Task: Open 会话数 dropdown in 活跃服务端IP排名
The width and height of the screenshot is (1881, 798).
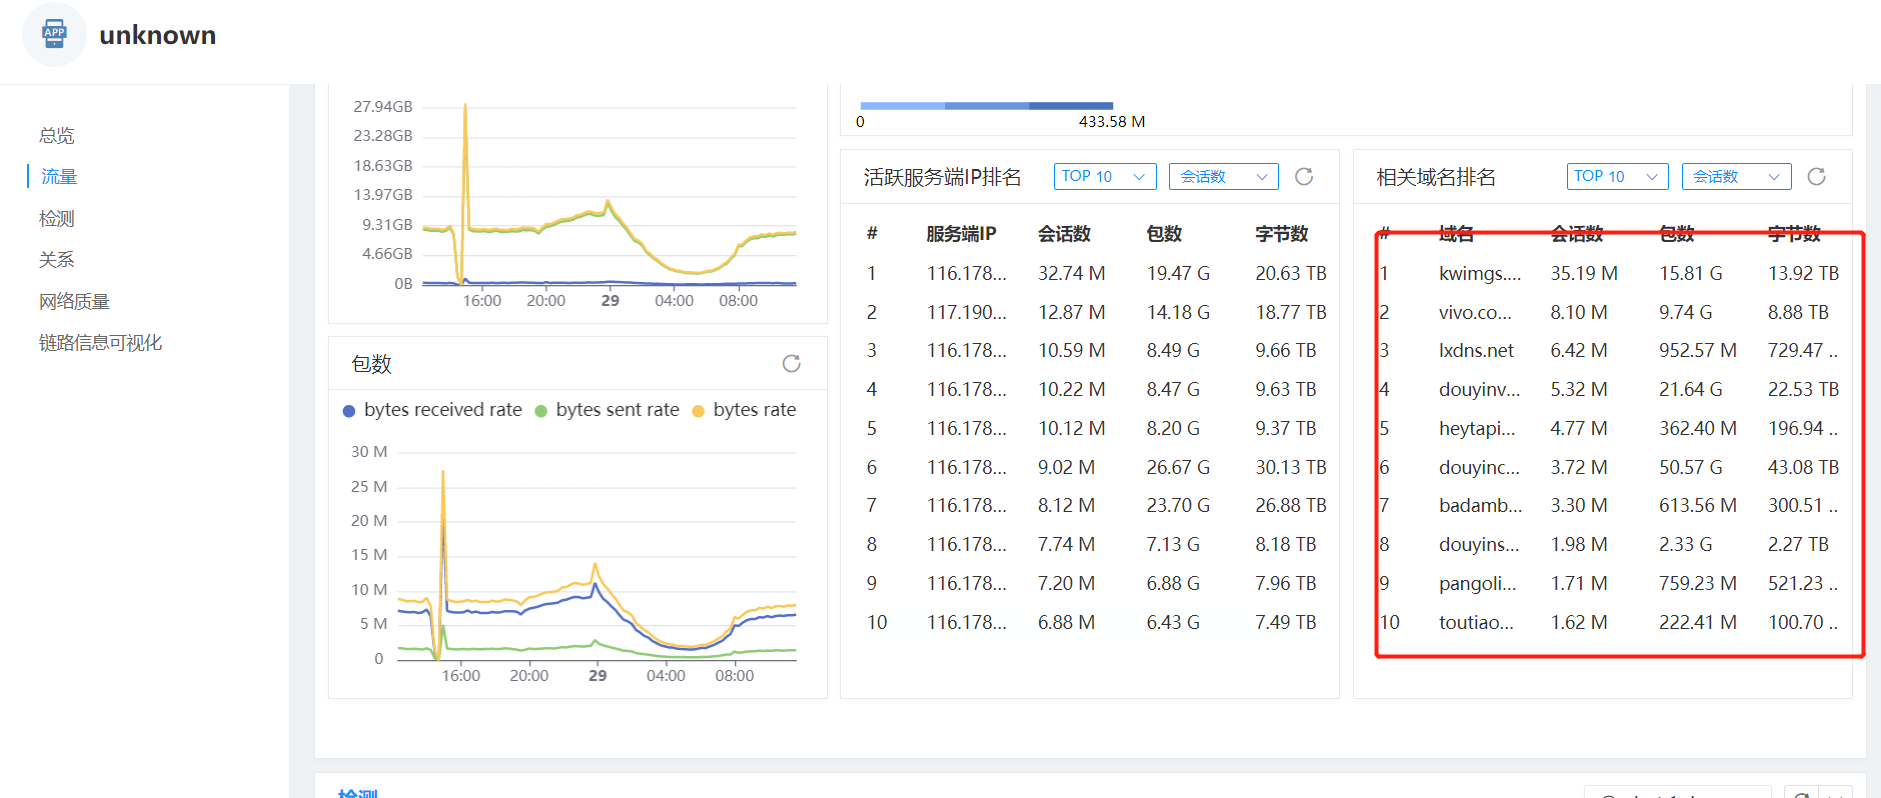Action: click(1223, 177)
